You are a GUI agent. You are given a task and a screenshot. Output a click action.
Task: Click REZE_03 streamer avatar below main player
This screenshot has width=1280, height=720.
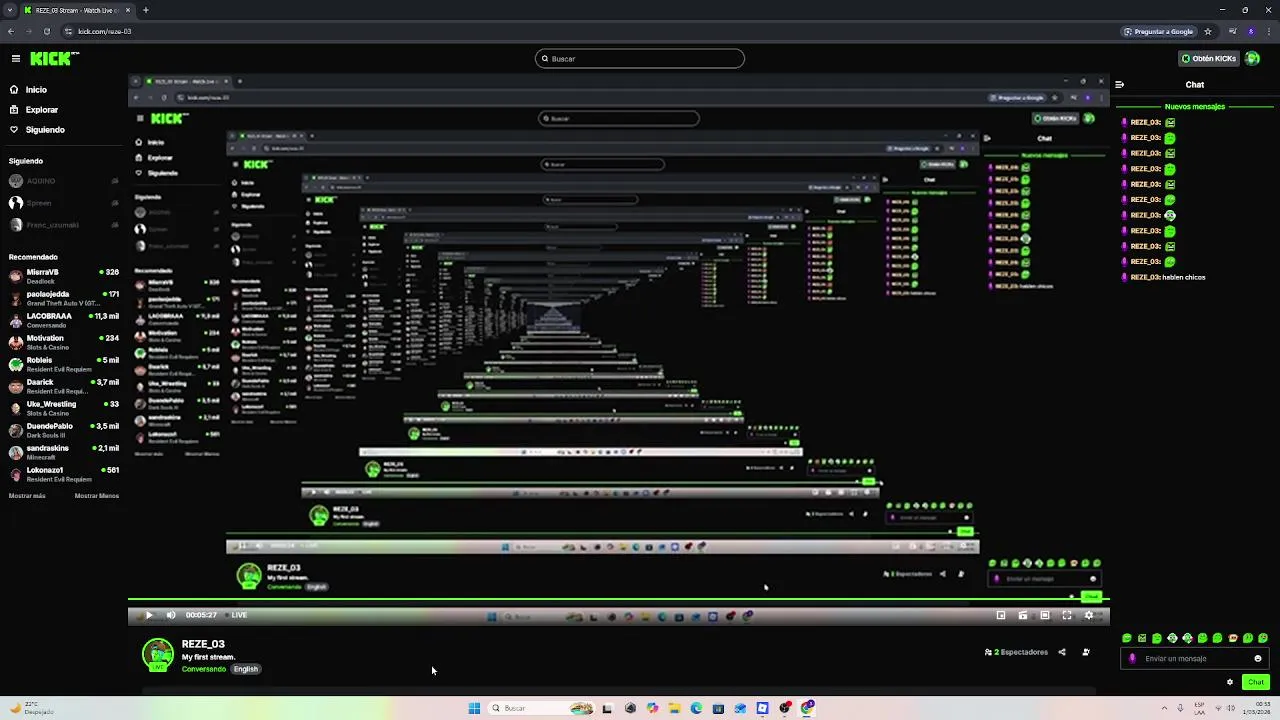(x=157, y=655)
